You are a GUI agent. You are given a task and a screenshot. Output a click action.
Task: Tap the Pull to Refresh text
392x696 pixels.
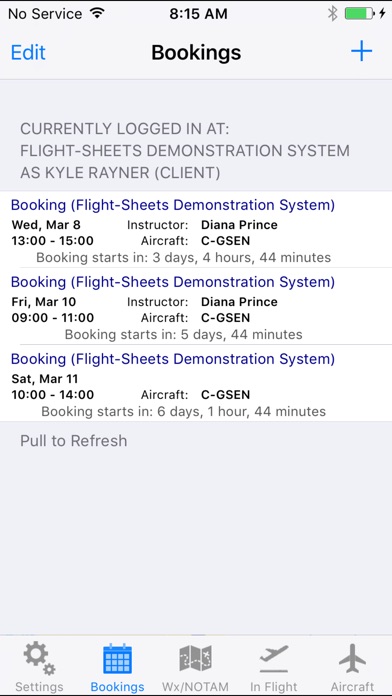(74, 441)
